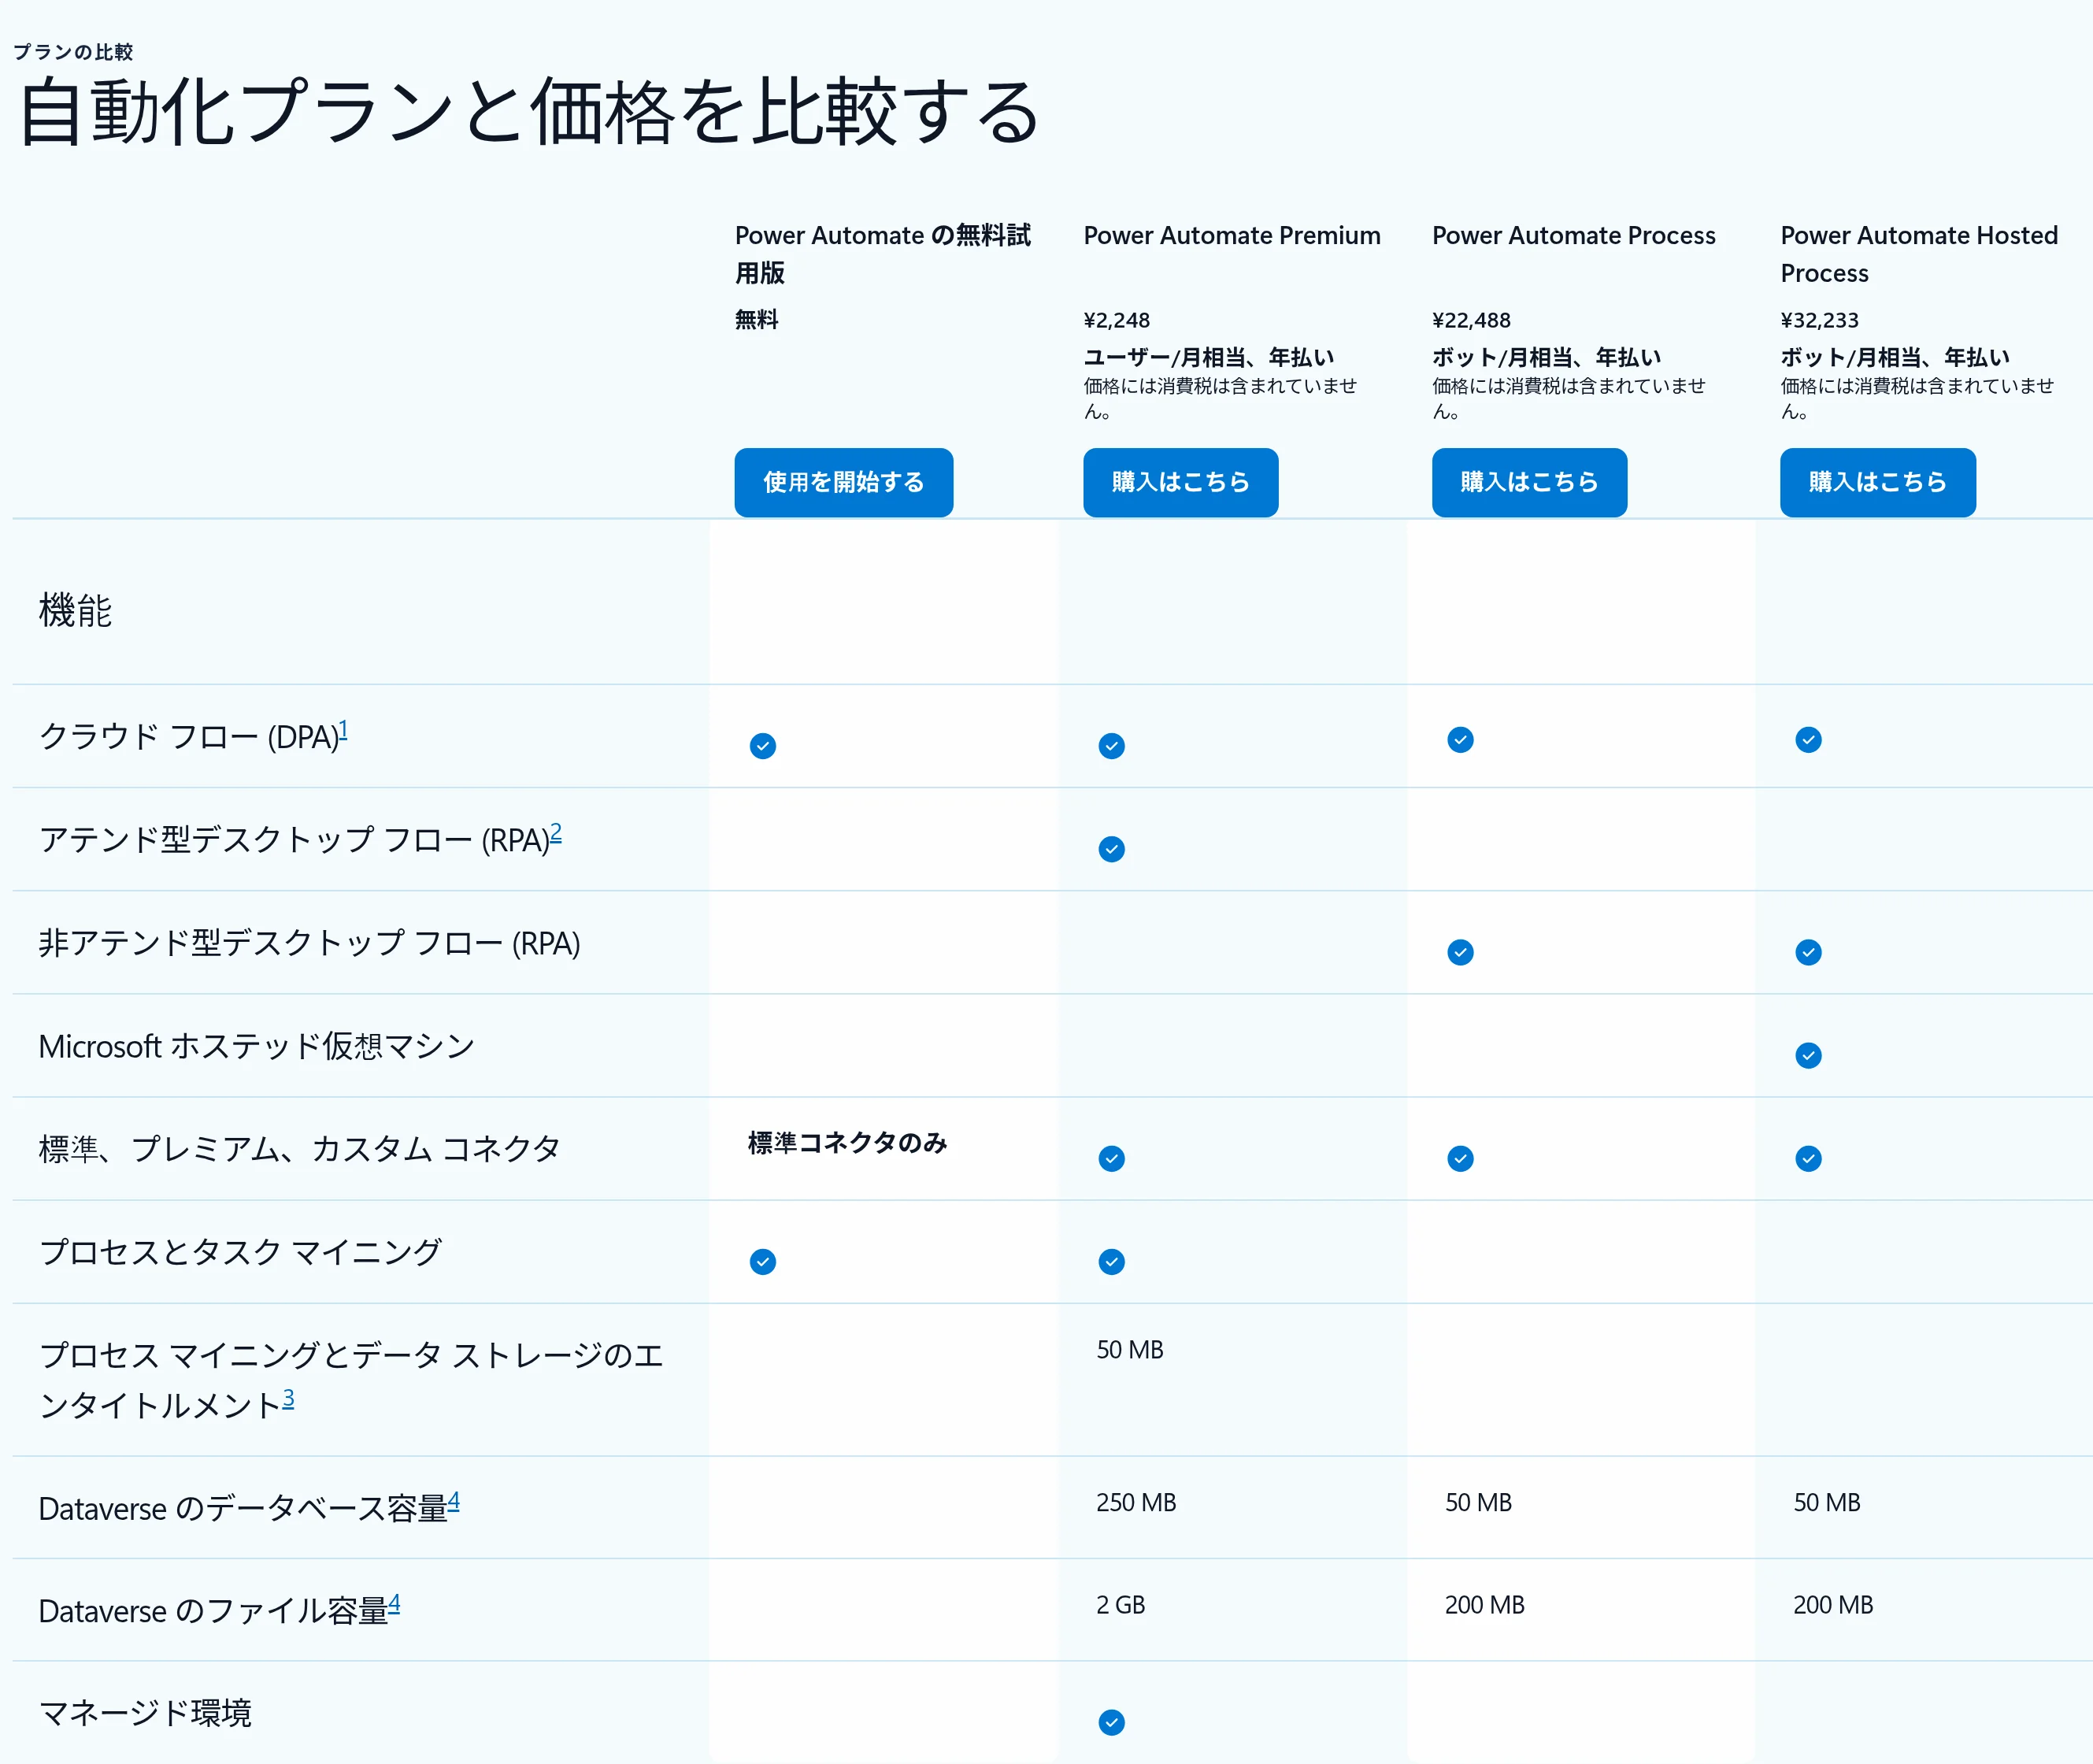Click the Power Automate Premium heading
2093x1764 pixels.
pyautogui.click(x=1232, y=235)
